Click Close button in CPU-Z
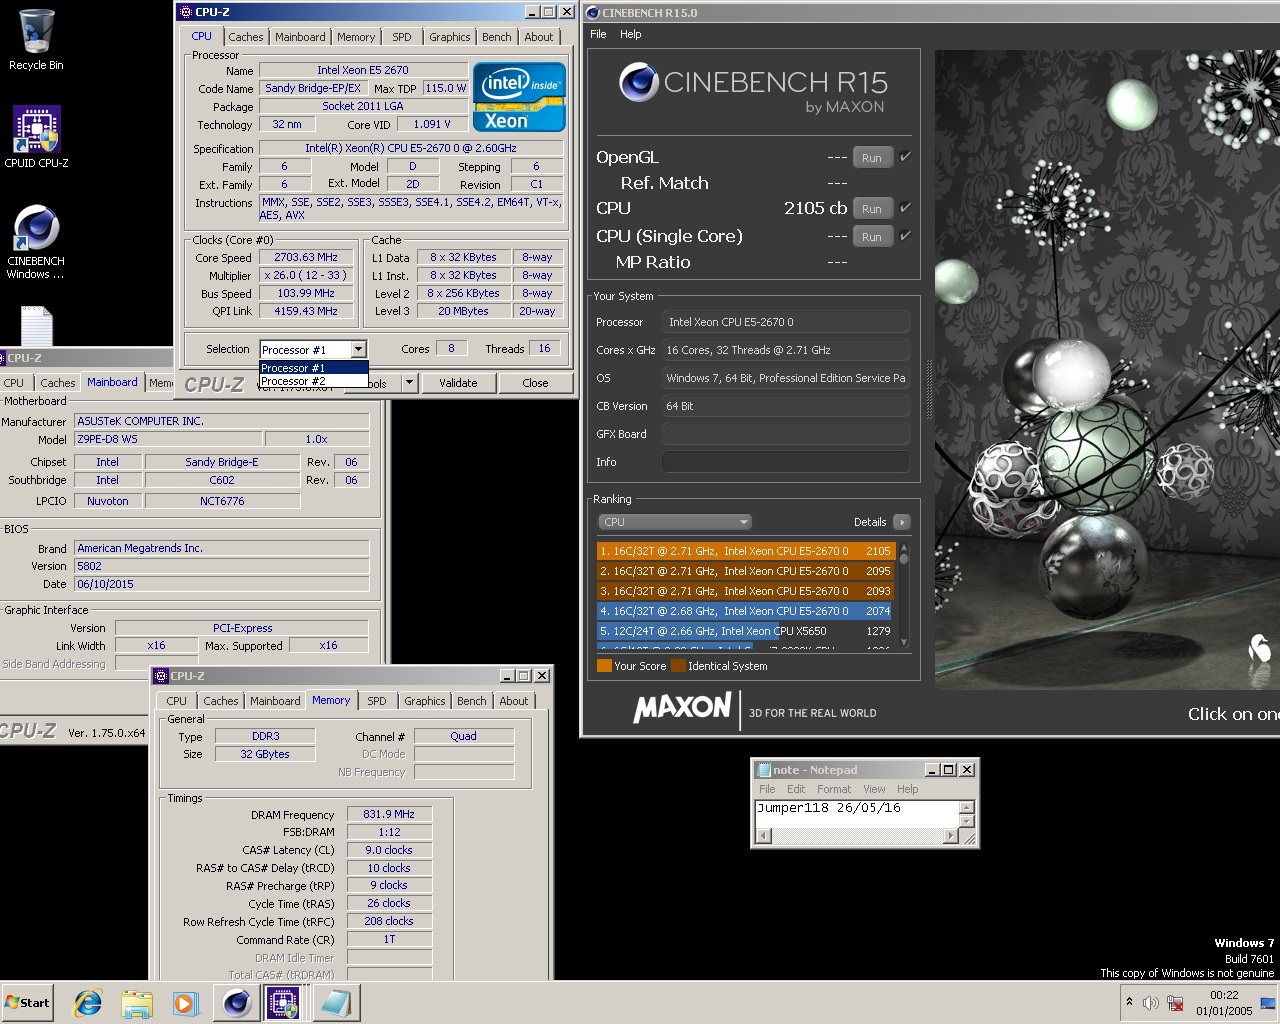Screen dimensions: 1280x1024 coord(535,383)
